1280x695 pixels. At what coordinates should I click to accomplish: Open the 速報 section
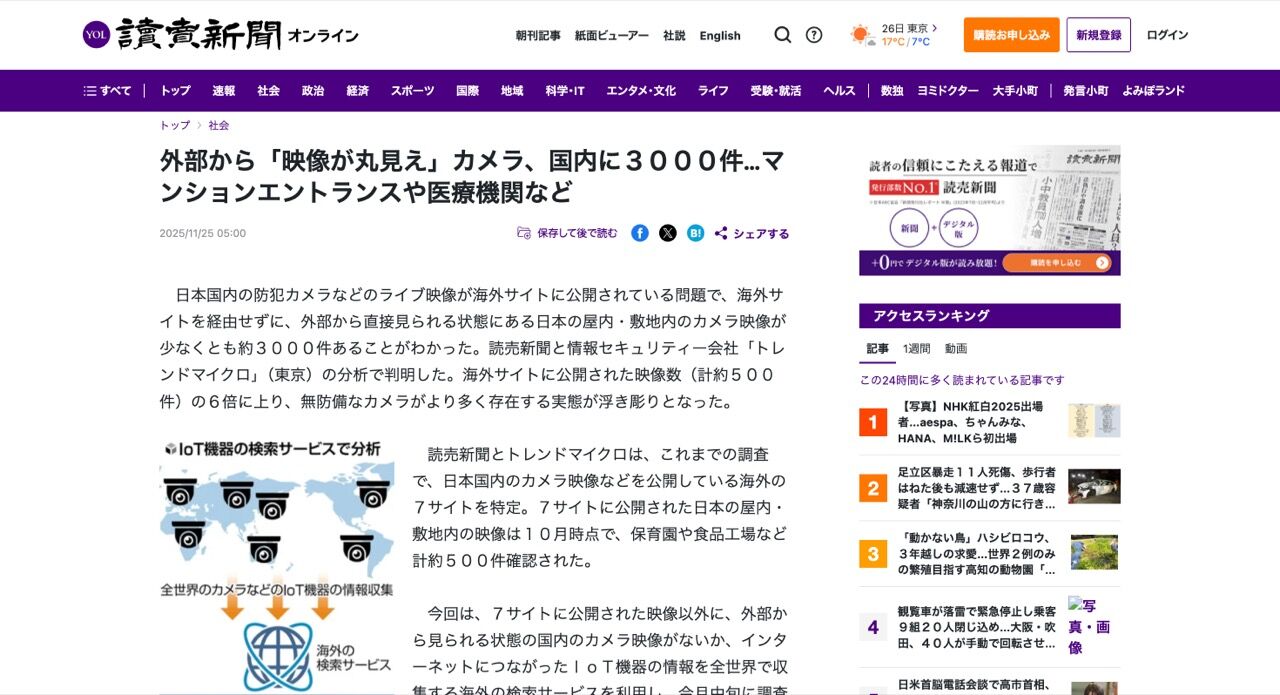(224, 91)
